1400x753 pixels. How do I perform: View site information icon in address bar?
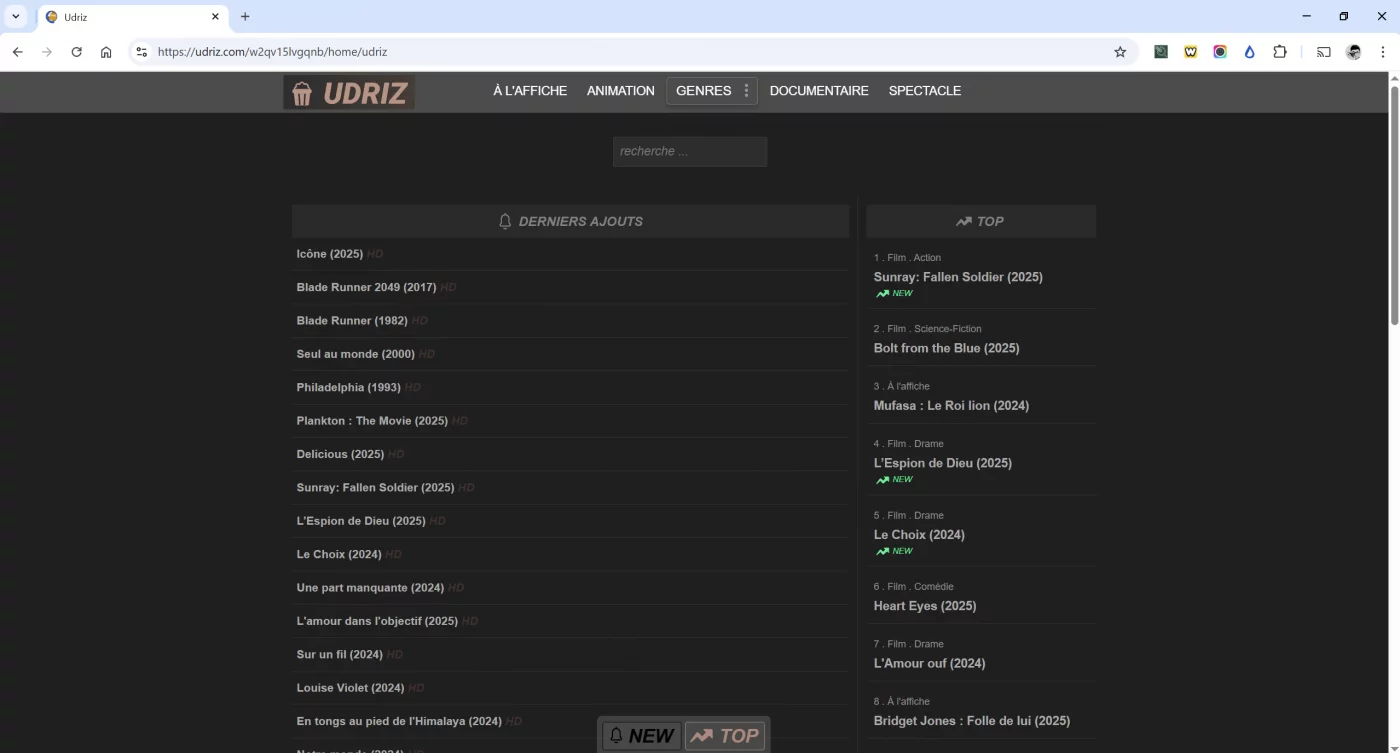point(141,52)
